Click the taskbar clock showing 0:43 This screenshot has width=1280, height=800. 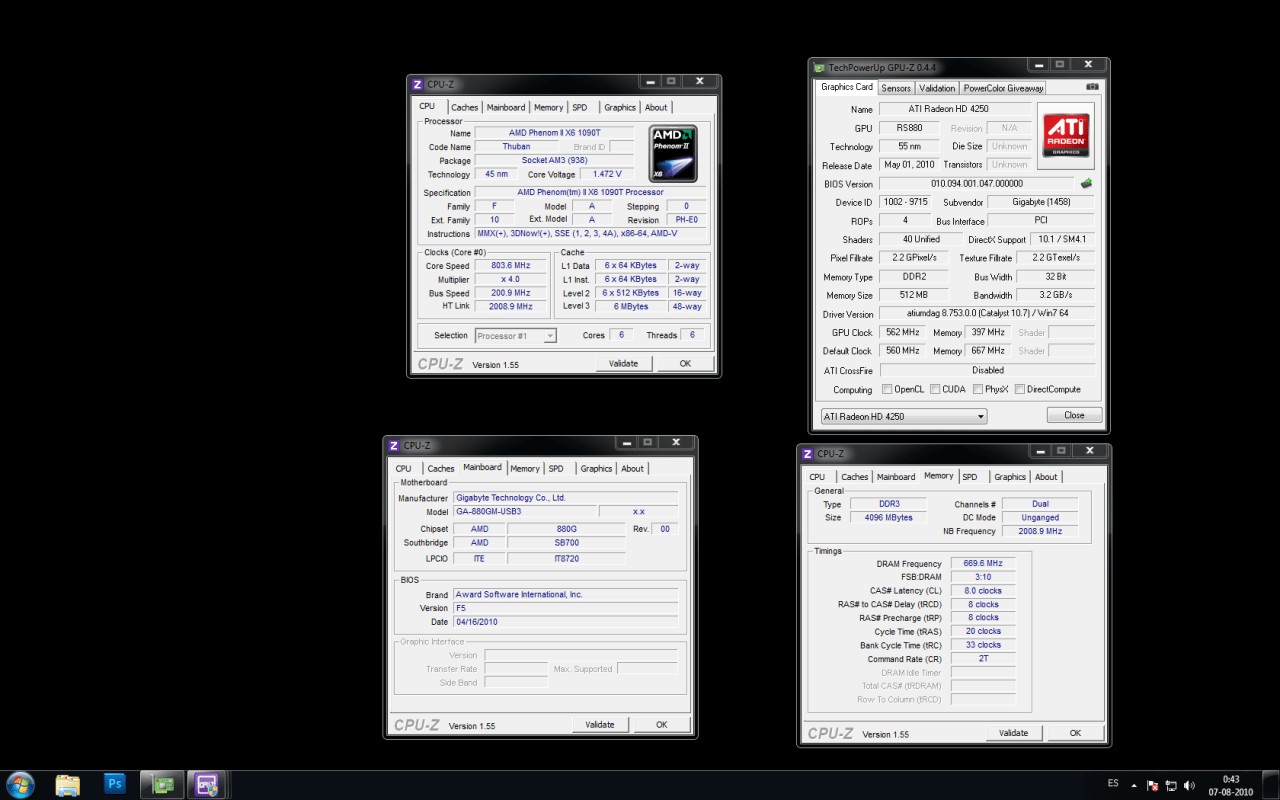[x=1231, y=785]
